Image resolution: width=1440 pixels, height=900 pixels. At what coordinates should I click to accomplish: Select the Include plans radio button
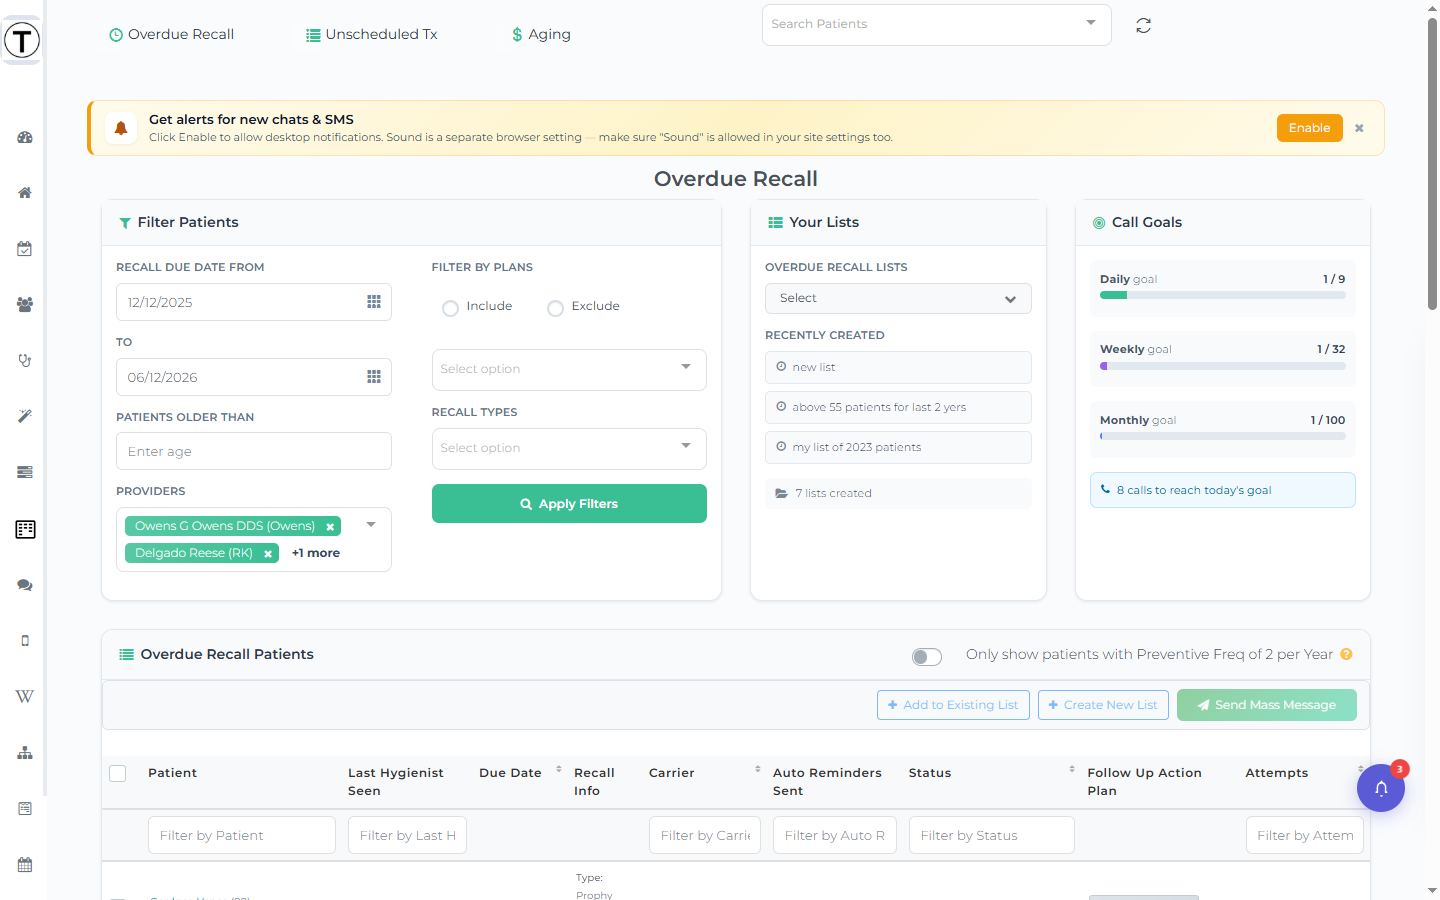tap(450, 308)
